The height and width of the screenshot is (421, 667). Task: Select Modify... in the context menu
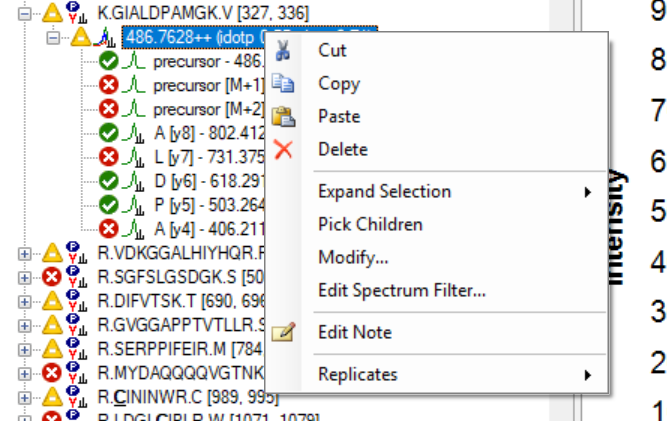353,258
